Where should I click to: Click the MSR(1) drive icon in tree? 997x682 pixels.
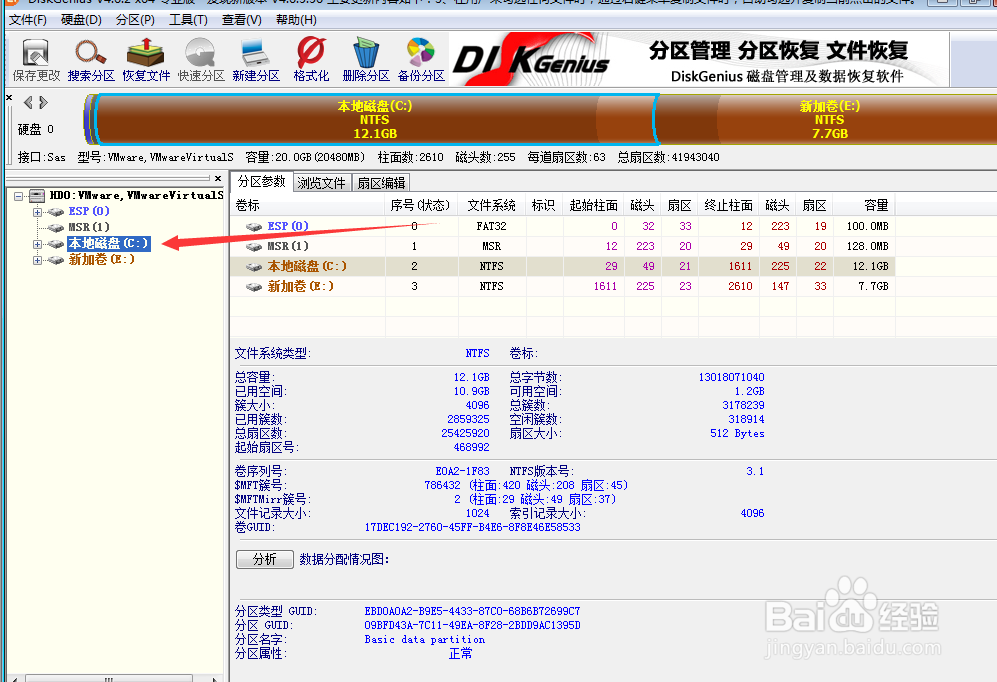[57, 228]
